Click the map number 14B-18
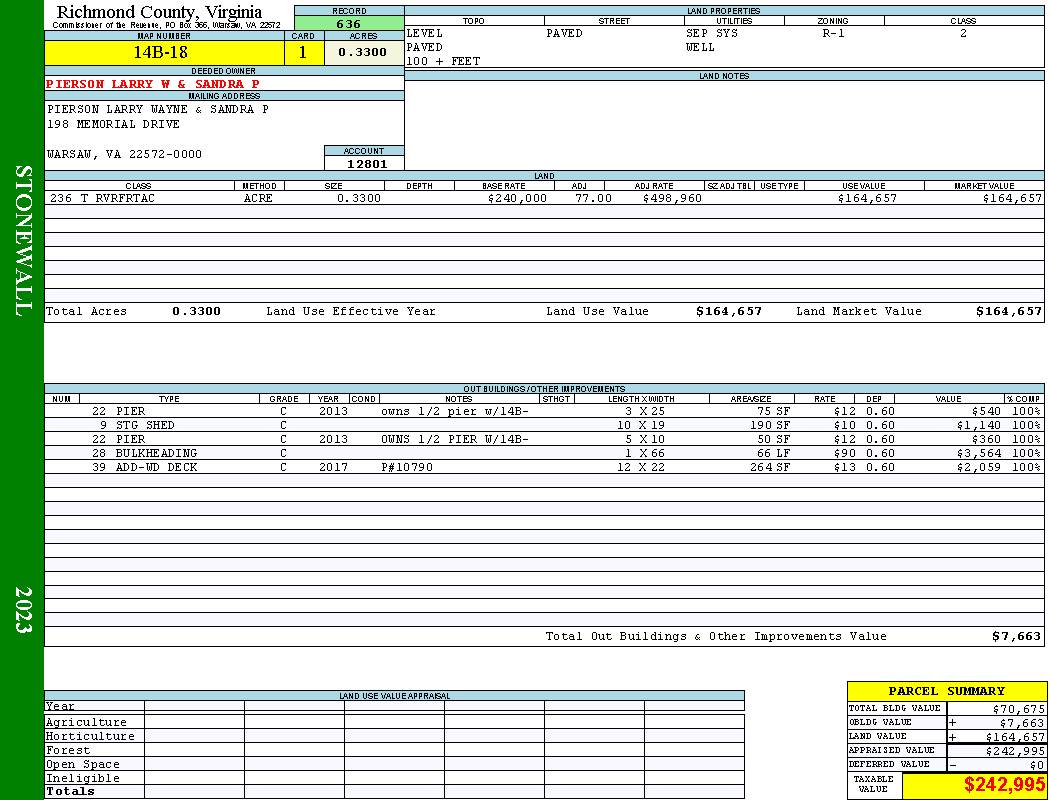This screenshot has width=1050, height=800. point(161,52)
